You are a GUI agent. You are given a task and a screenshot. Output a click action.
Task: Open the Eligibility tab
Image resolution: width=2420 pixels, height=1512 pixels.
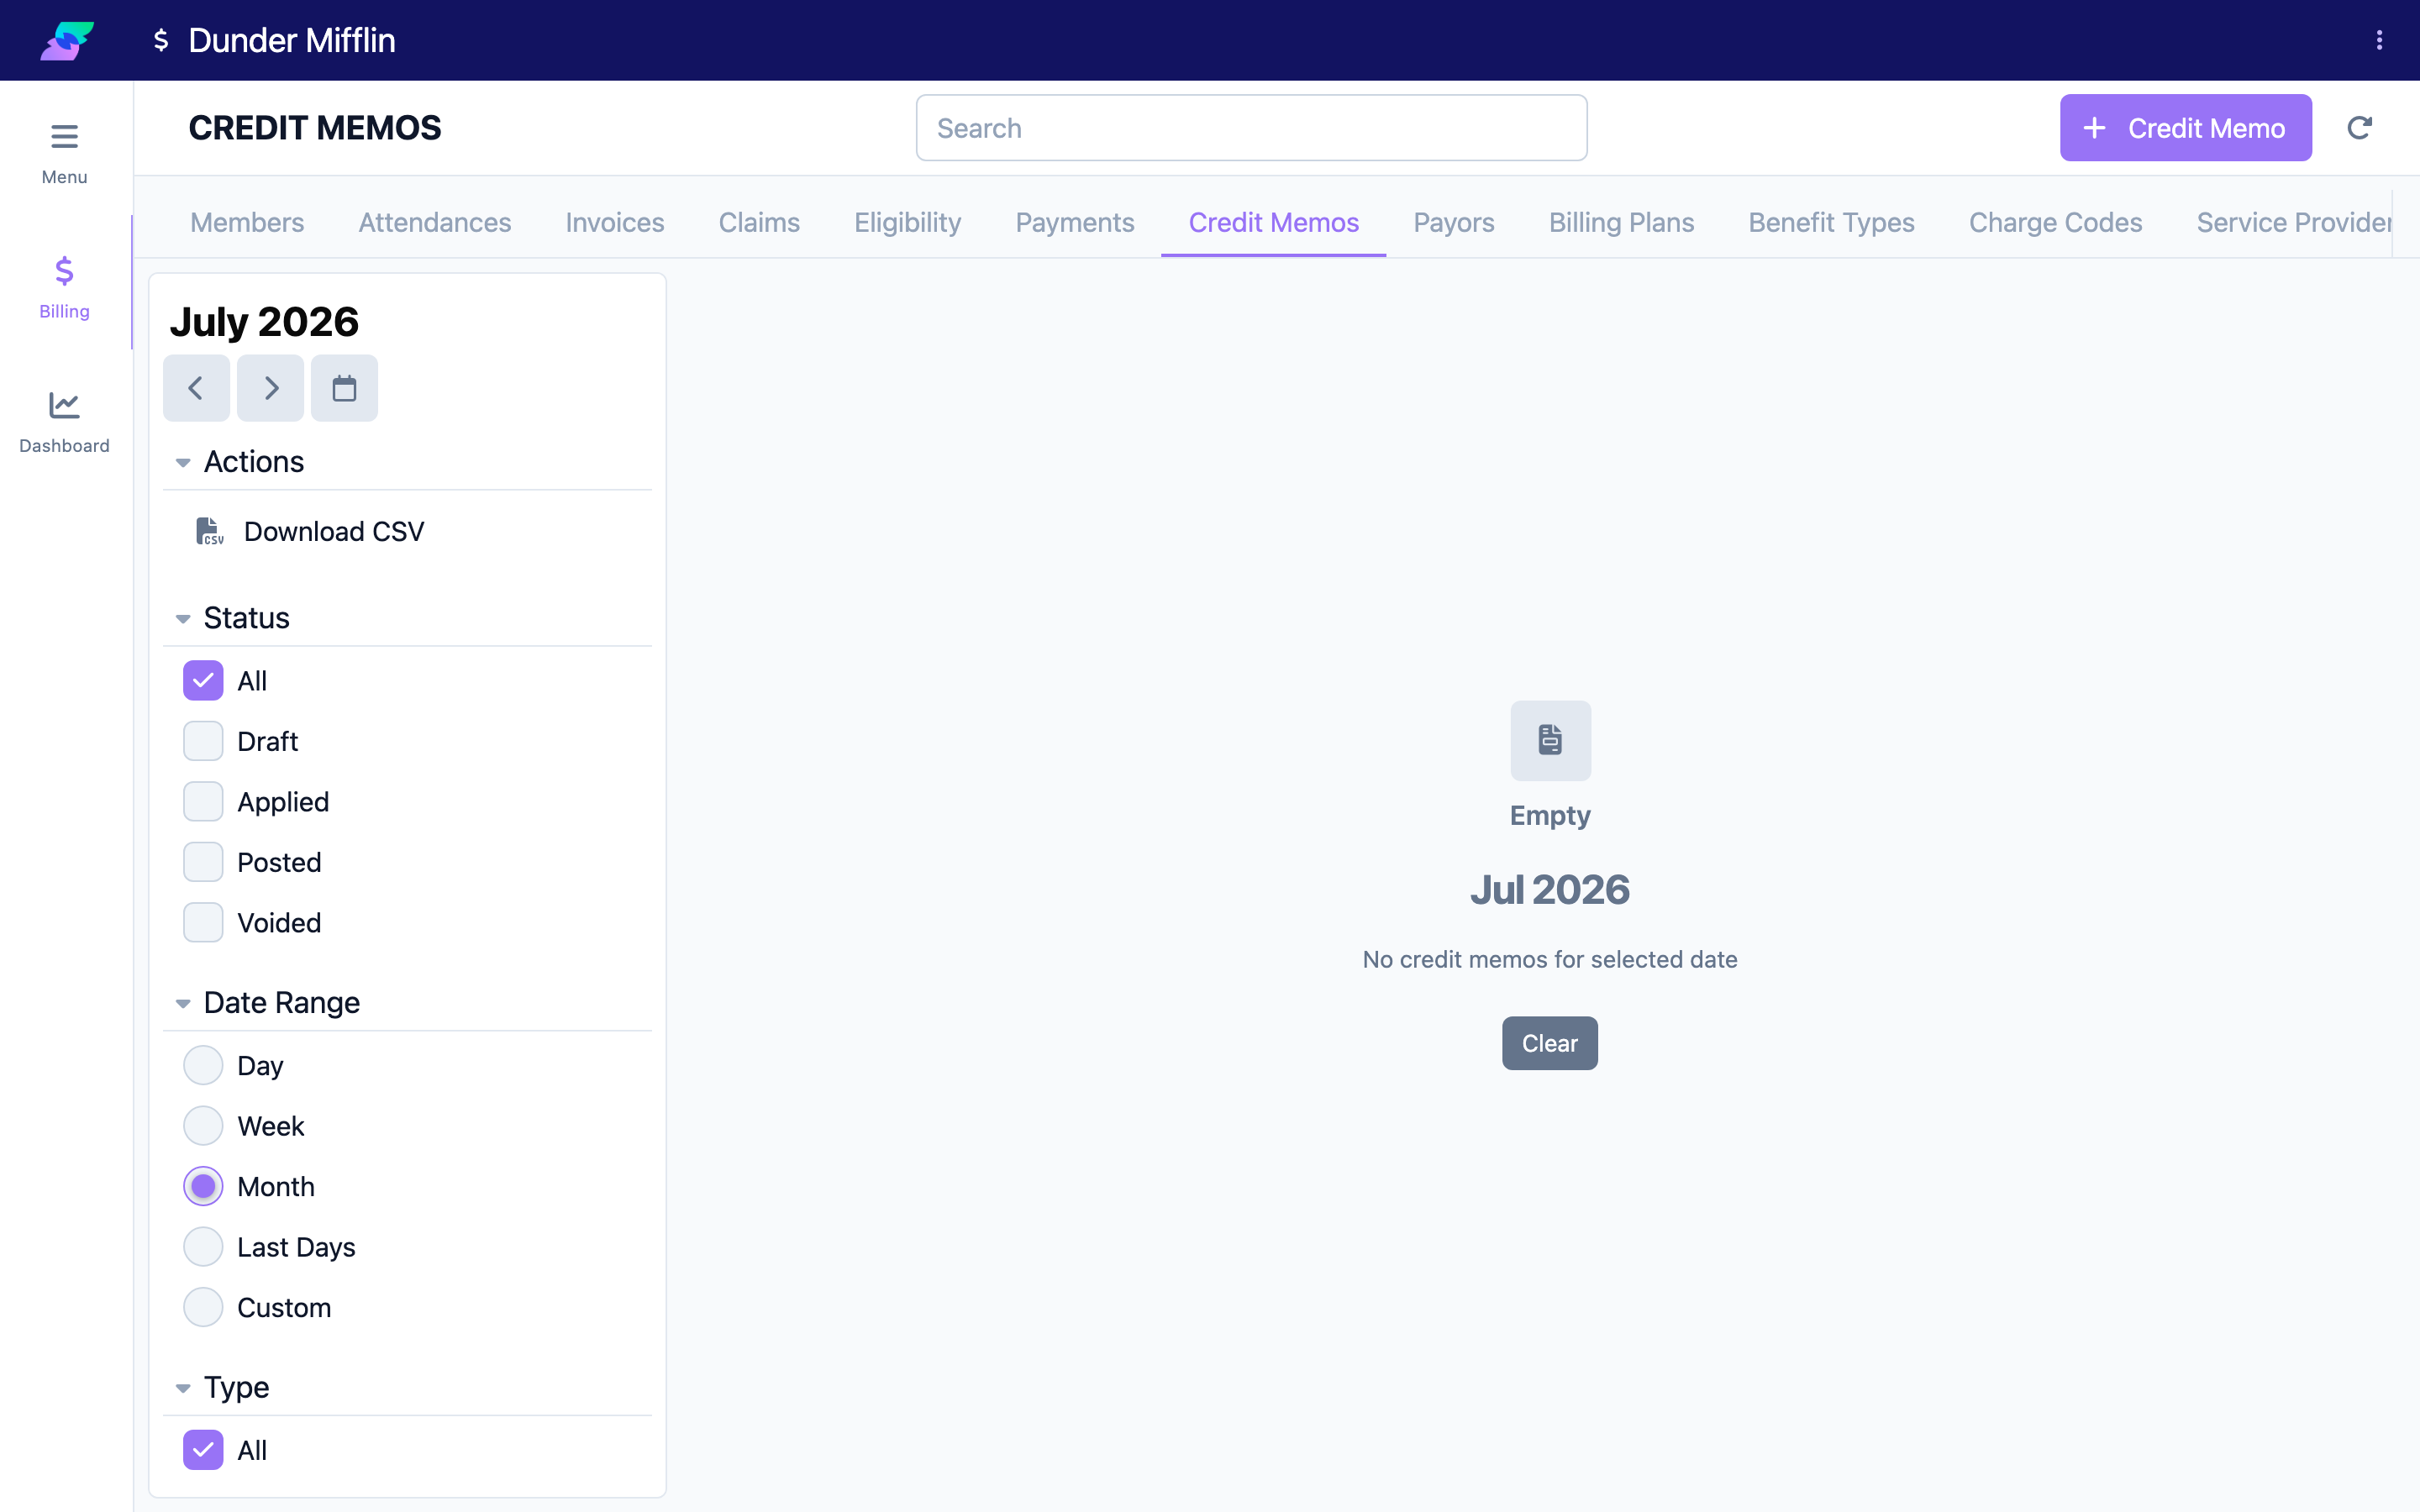(x=908, y=222)
